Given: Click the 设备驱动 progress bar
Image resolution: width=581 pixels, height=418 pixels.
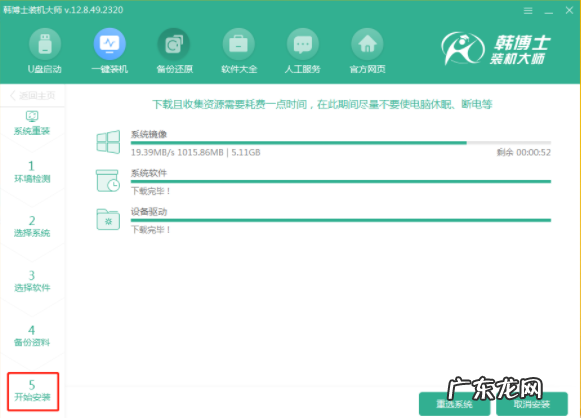Looking at the screenshot, I should [341, 220].
